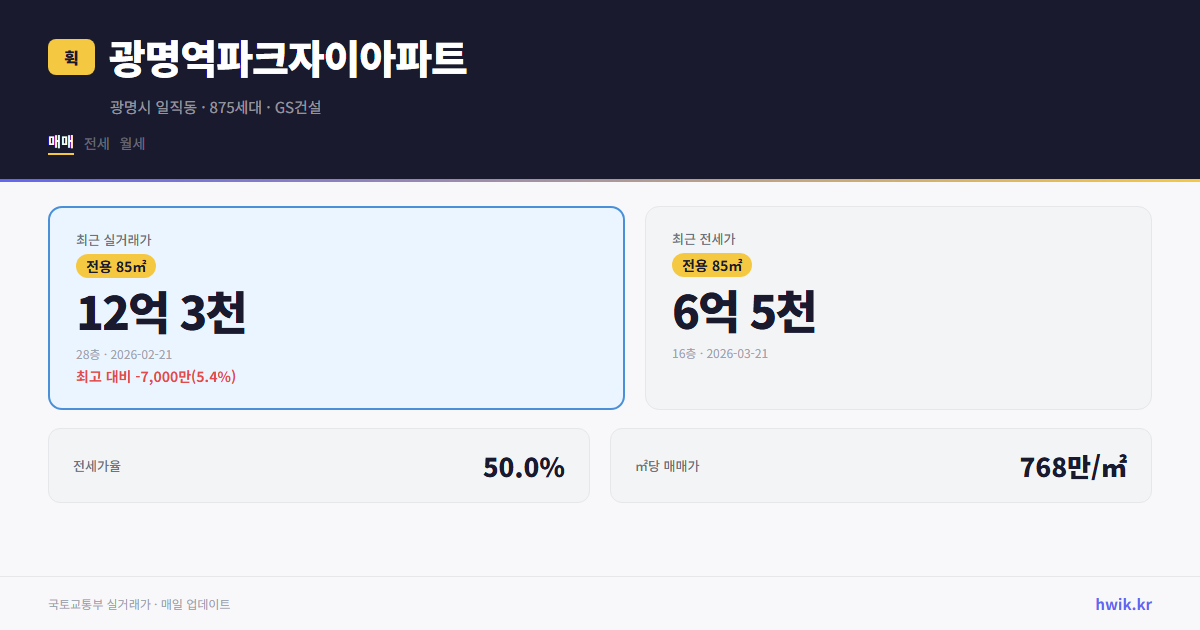Select the 50.0% jeonse ratio value
The image size is (1200, 630).
[523, 465]
